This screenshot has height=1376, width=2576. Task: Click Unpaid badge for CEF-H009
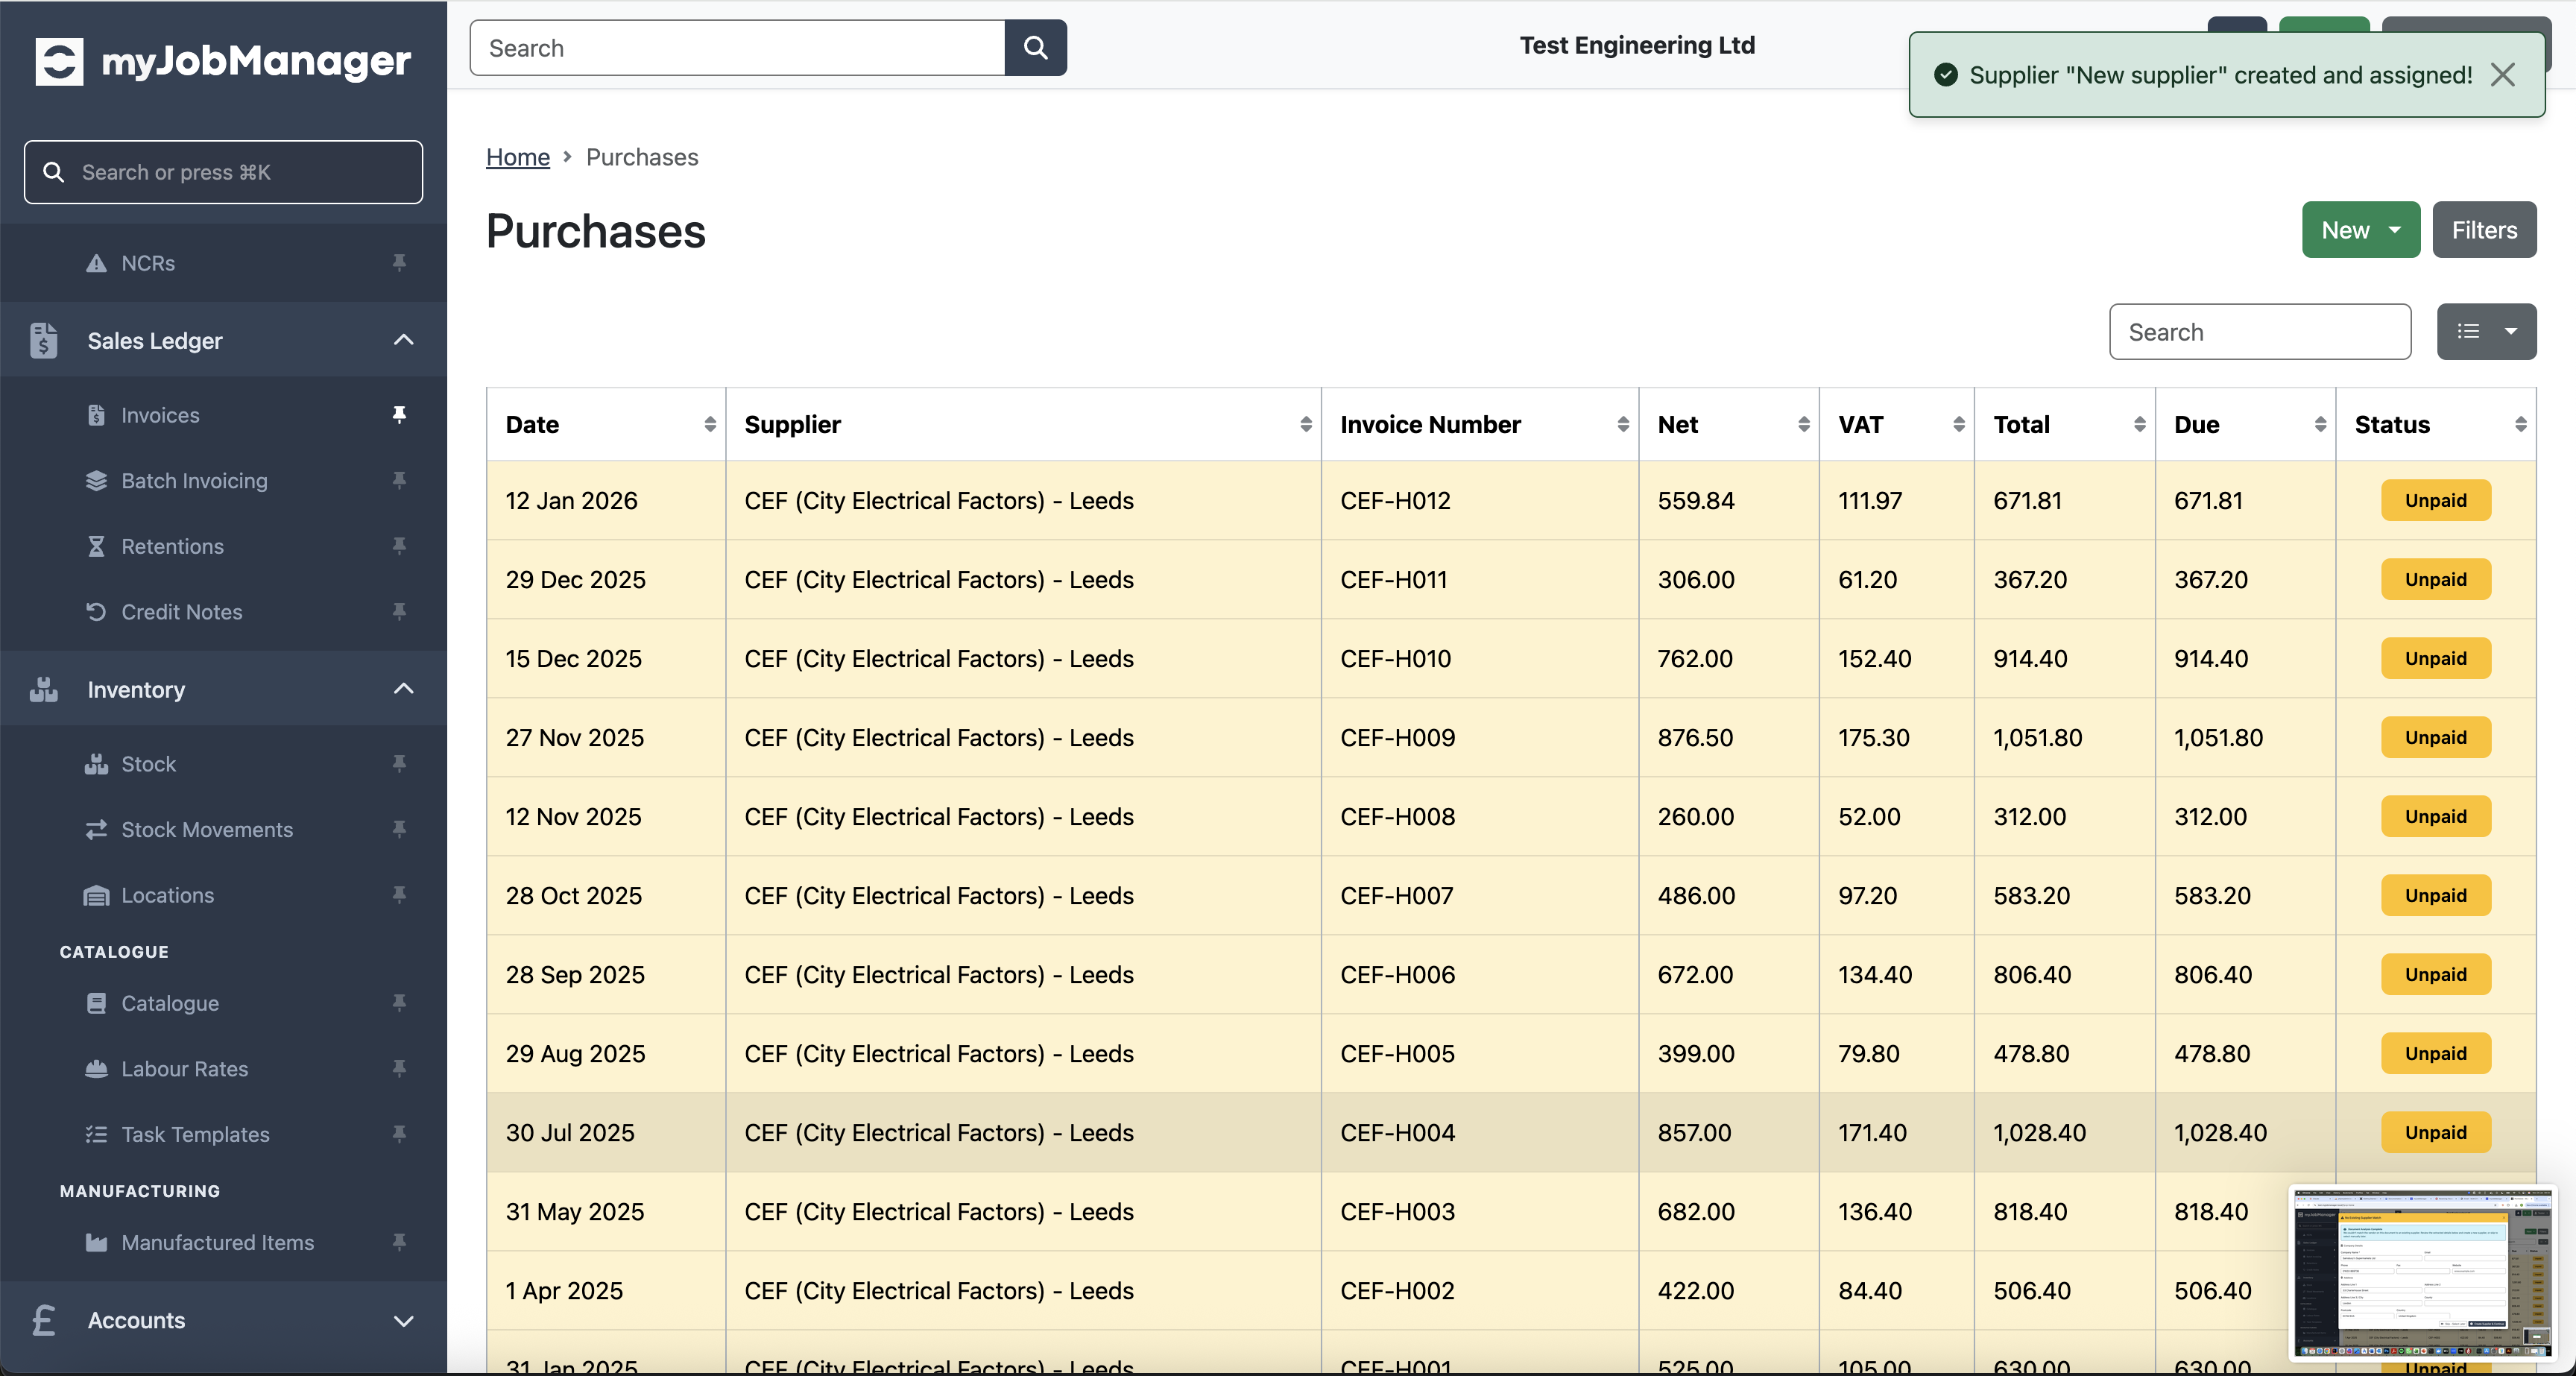(x=2435, y=737)
